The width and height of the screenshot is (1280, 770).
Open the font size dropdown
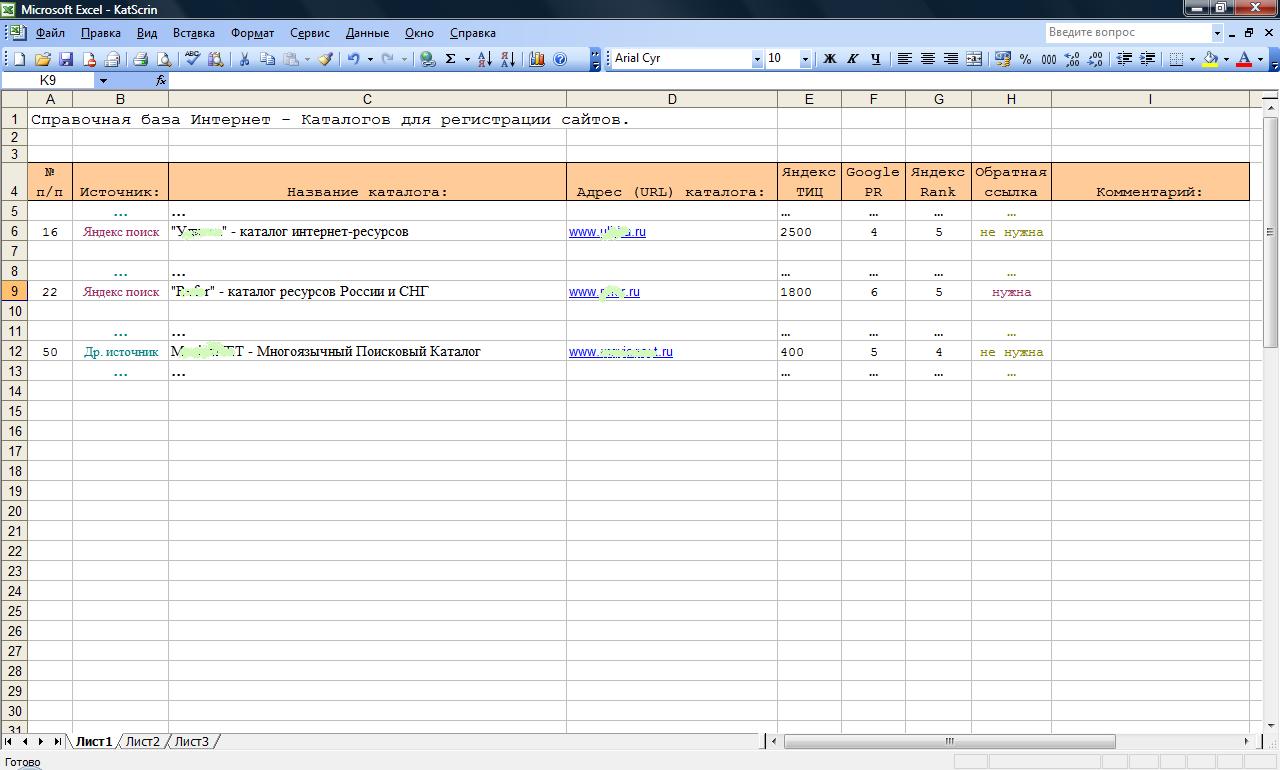(x=805, y=59)
